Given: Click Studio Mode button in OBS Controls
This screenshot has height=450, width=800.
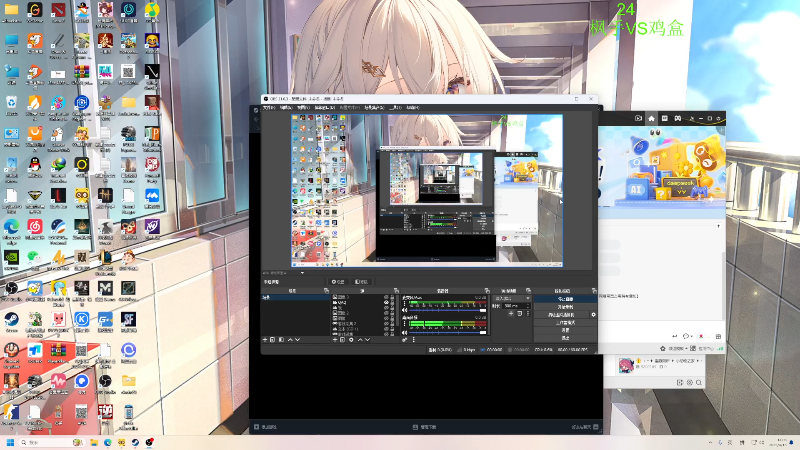Looking at the screenshot, I should (x=565, y=322).
